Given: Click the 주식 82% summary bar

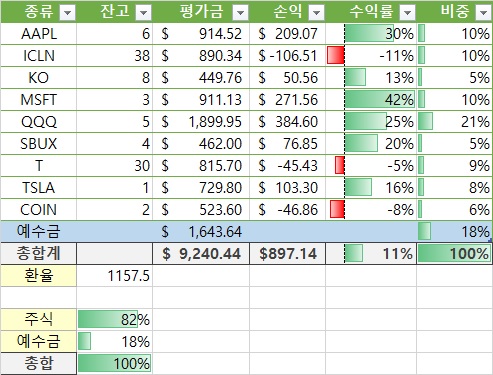Looking at the screenshot, I should [108, 319].
